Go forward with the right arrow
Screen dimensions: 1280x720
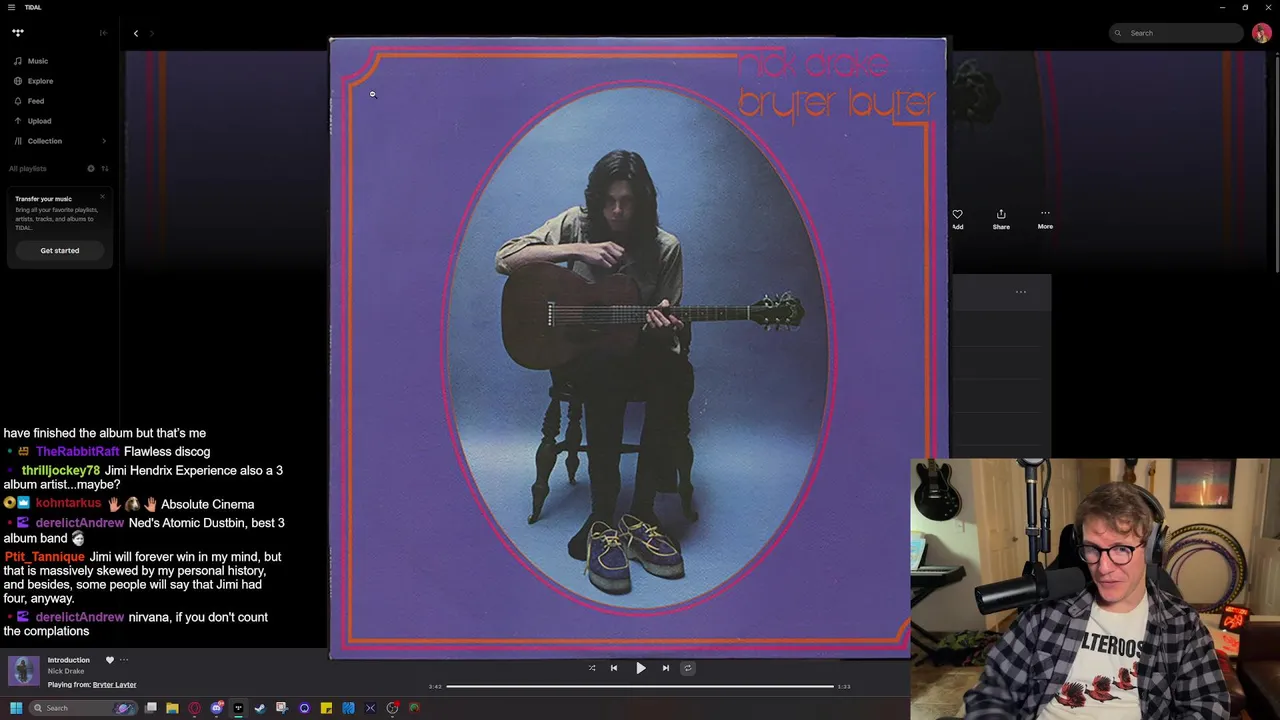coord(152,33)
